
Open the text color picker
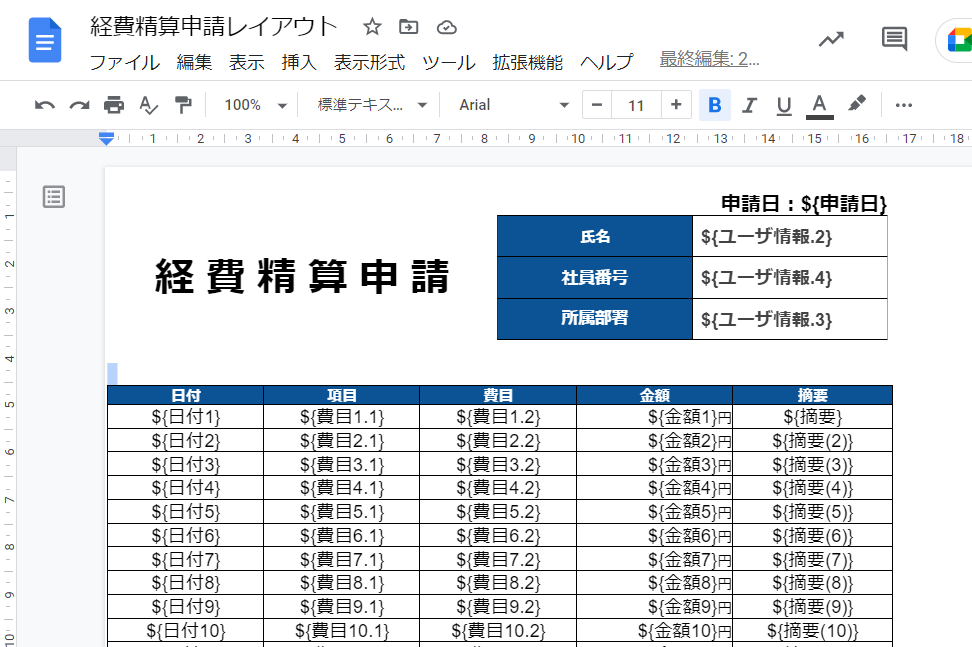(x=819, y=106)
